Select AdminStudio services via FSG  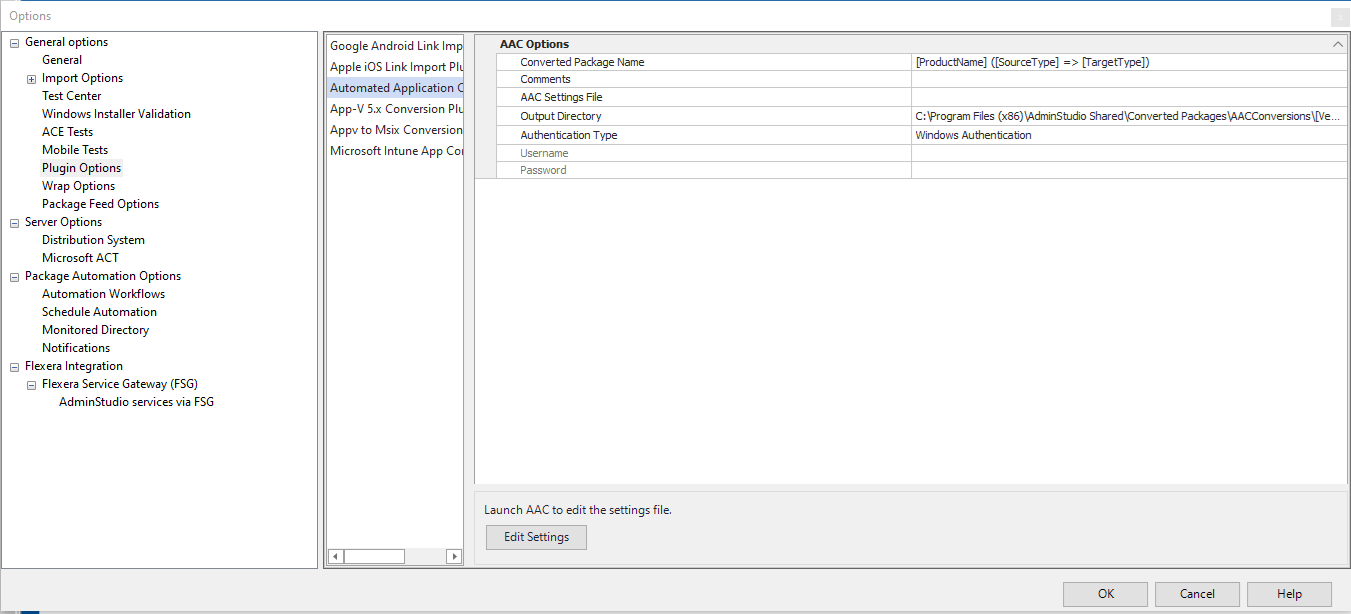click(x=136, y=402)
